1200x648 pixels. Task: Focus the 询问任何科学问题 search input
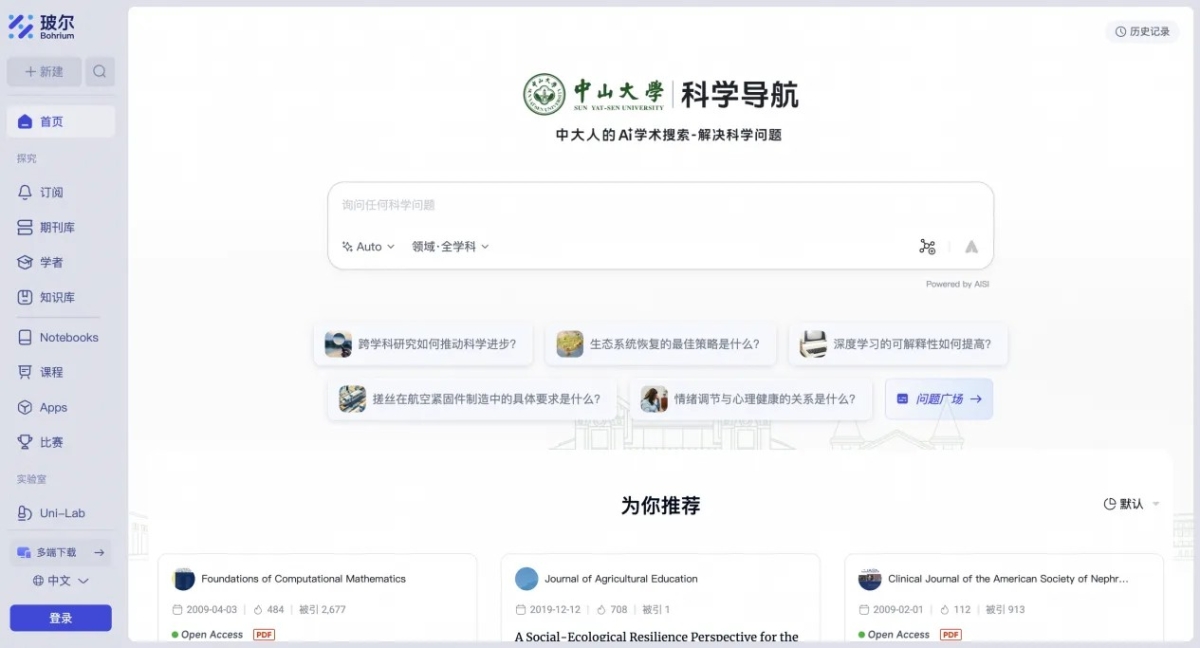(x=660, y=205)
